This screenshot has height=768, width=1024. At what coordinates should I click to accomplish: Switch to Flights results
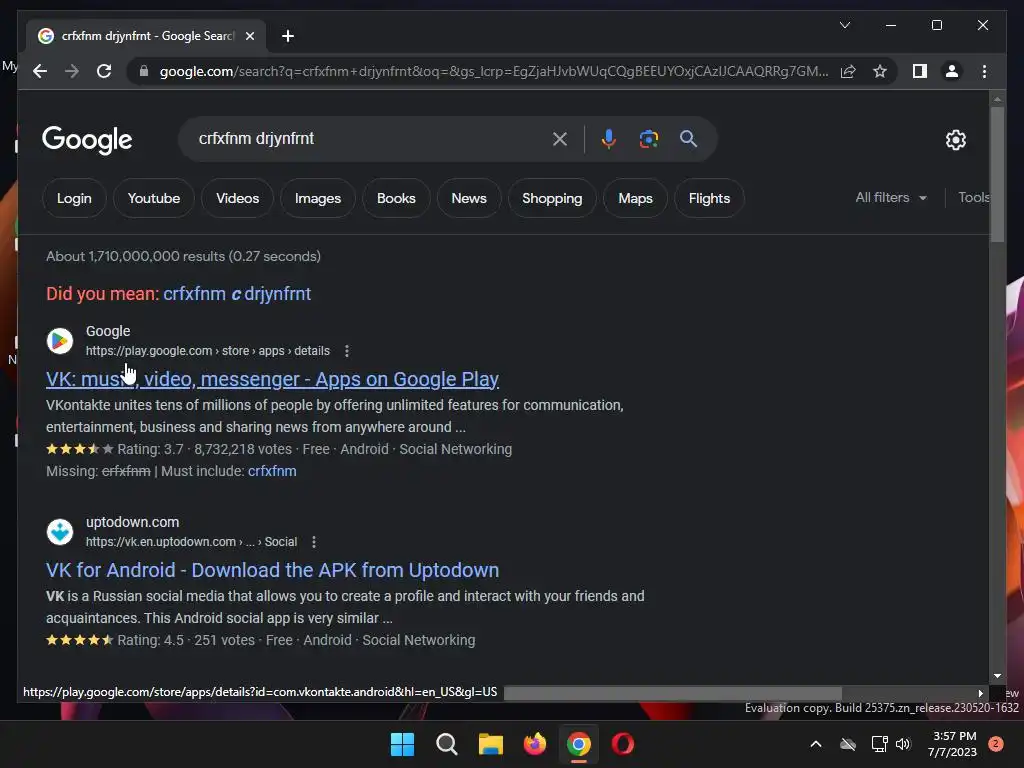[x=709, y=198]
